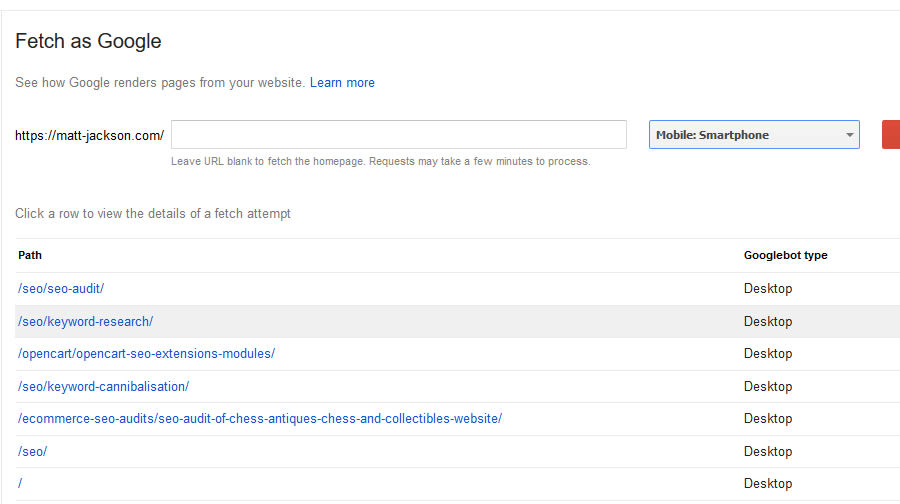Open the /seo/keyword-research/ path link
Screen dimensions: 900x504
point(86,321)
